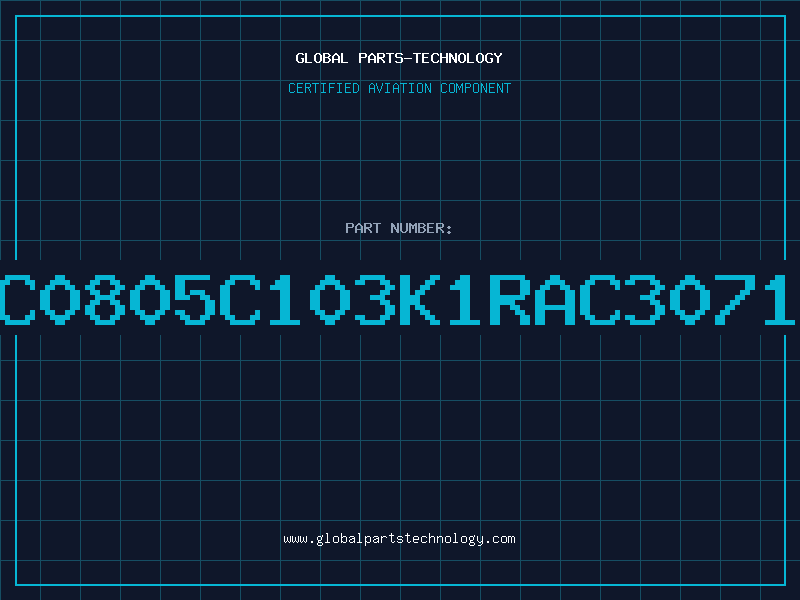
Task: Open the www.globalpartstechnology.com website link
Action: 399,539
